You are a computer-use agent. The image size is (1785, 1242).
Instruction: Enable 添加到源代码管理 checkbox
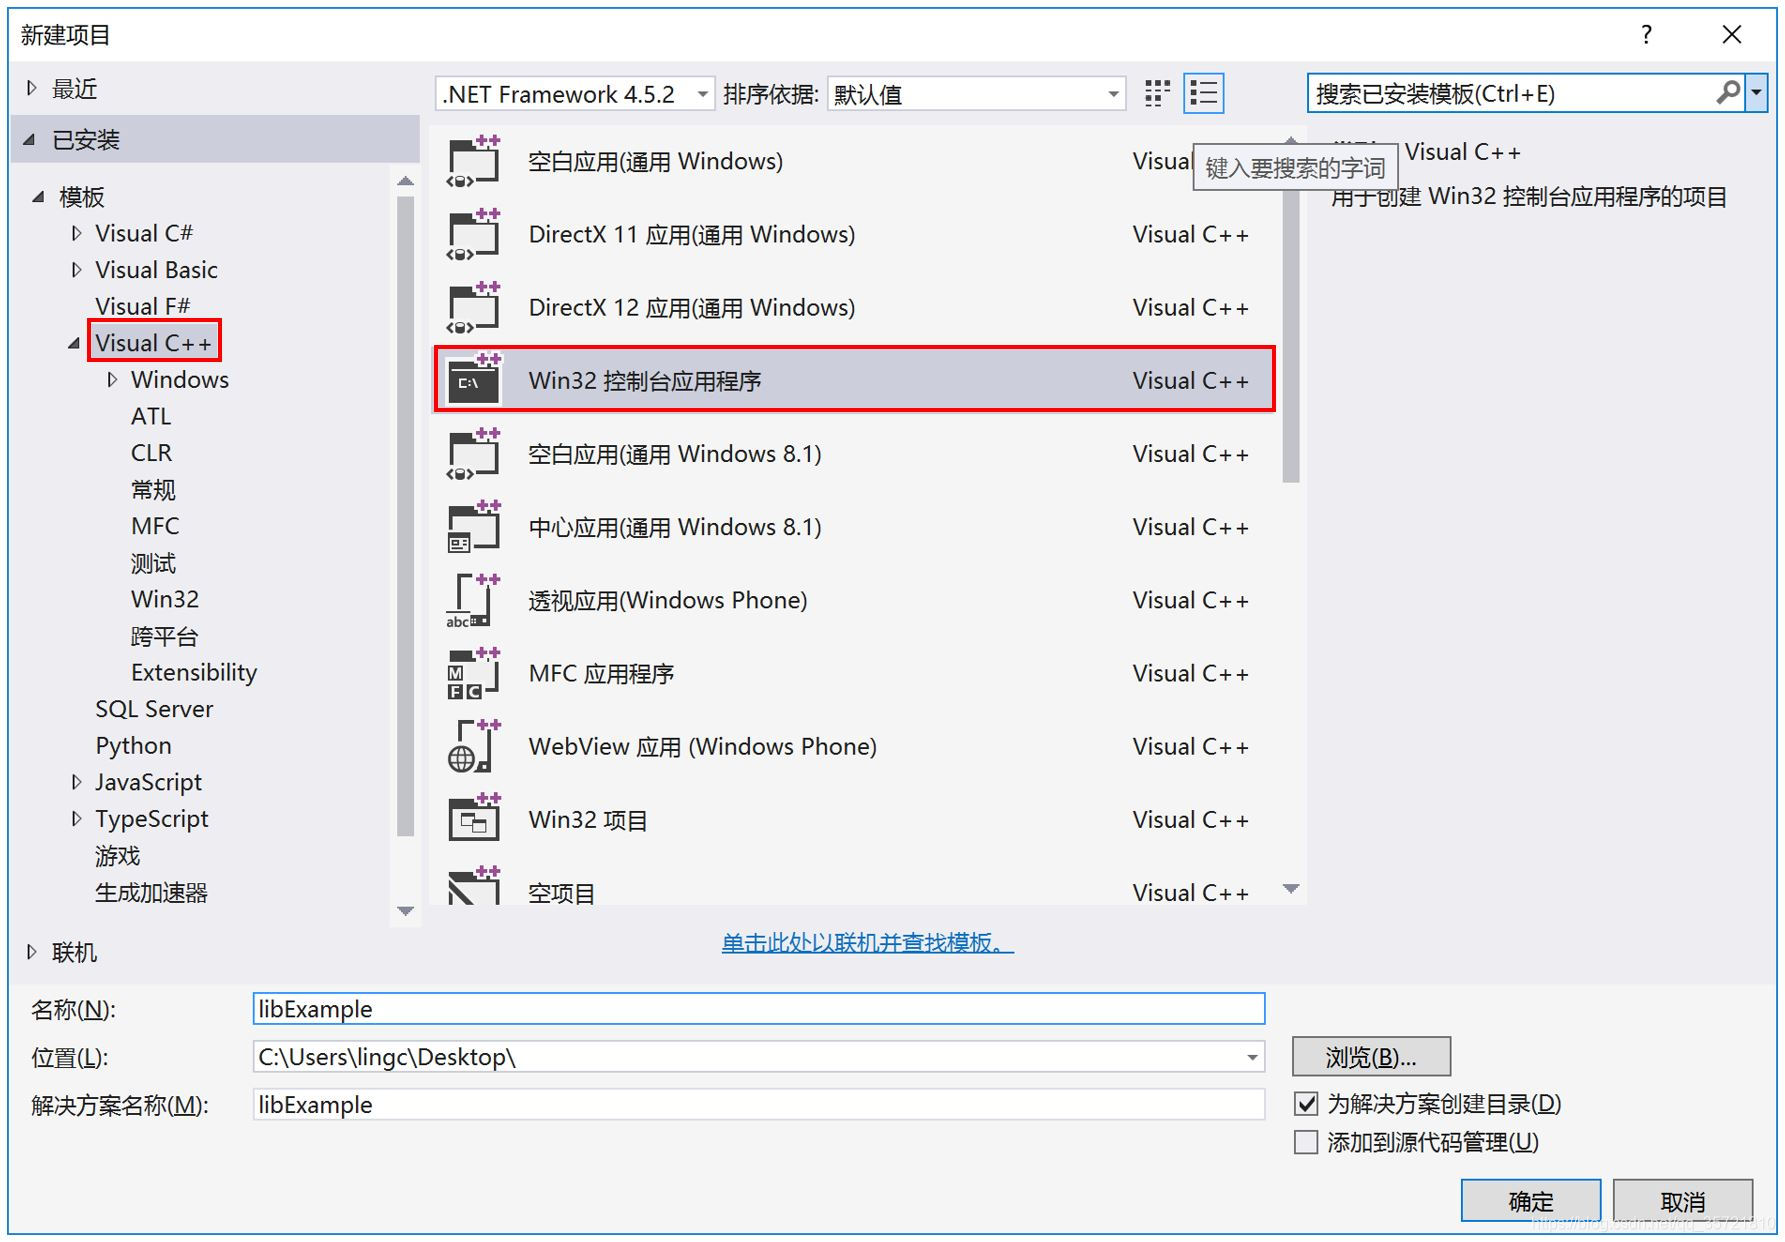pos(1306,1142)
